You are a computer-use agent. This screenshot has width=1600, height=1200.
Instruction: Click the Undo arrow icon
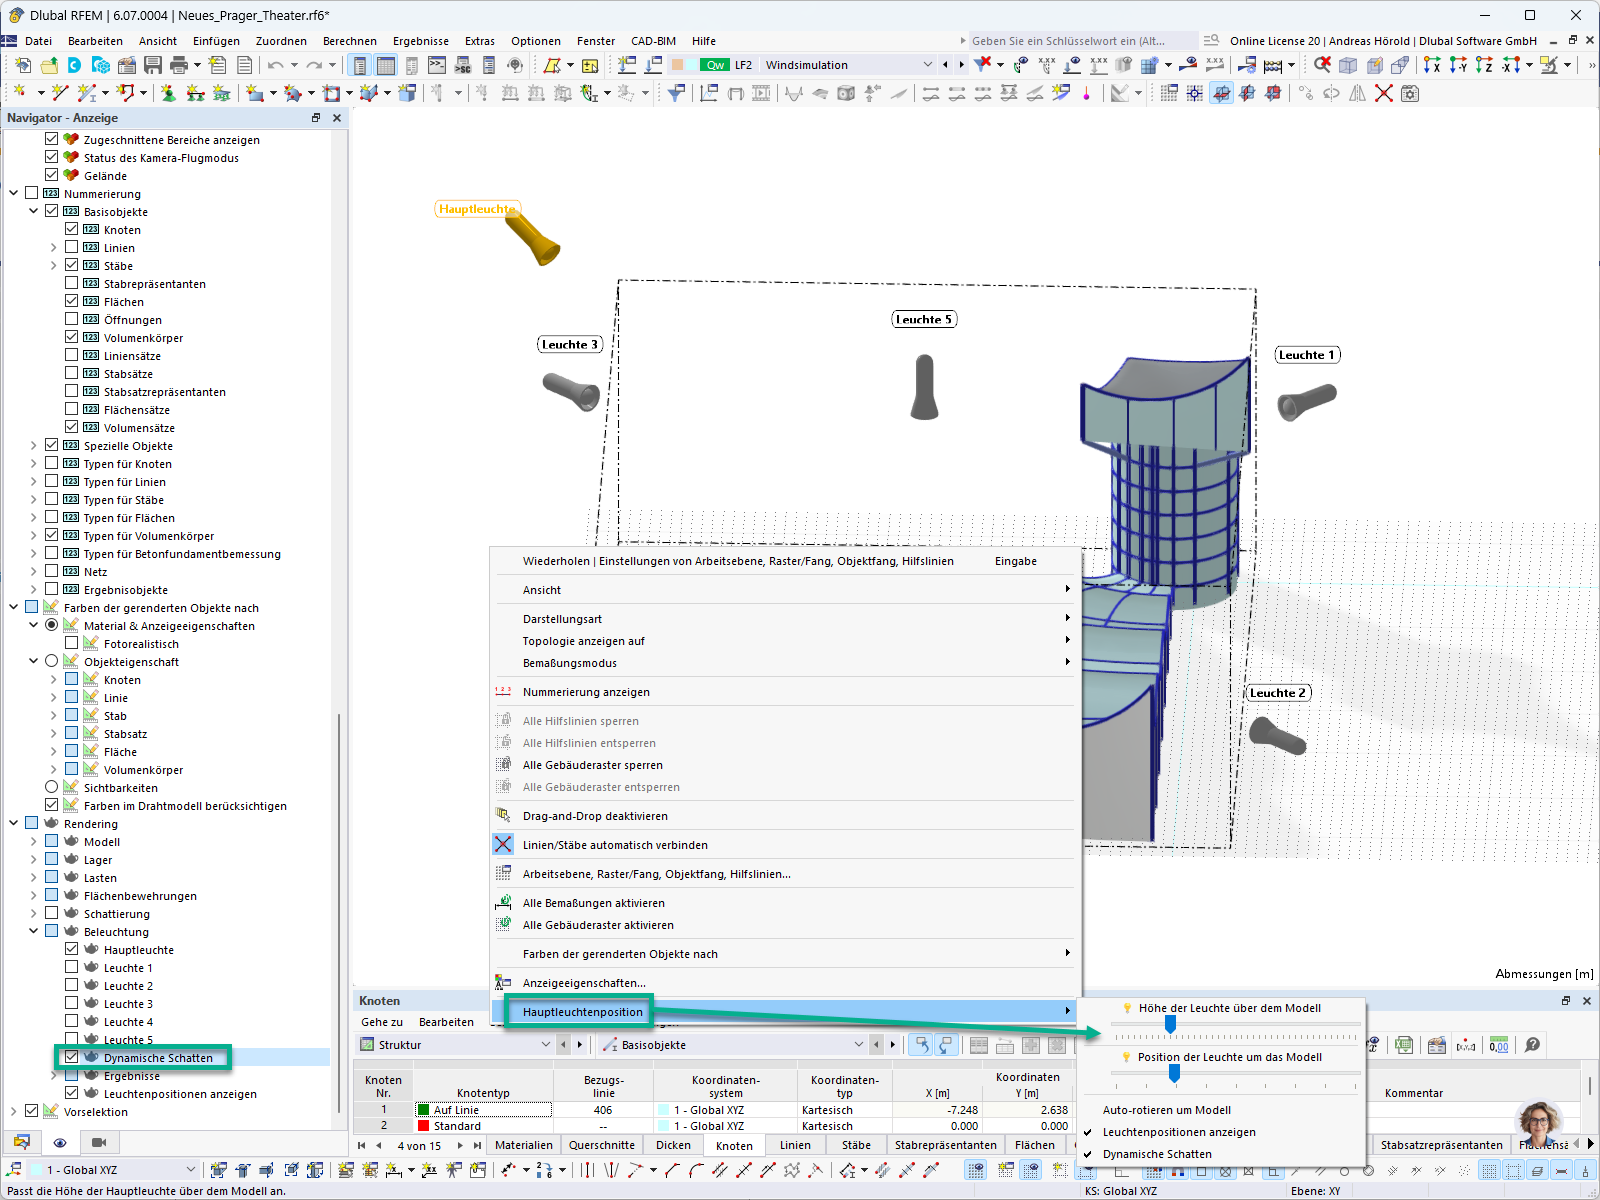(275, 65)
